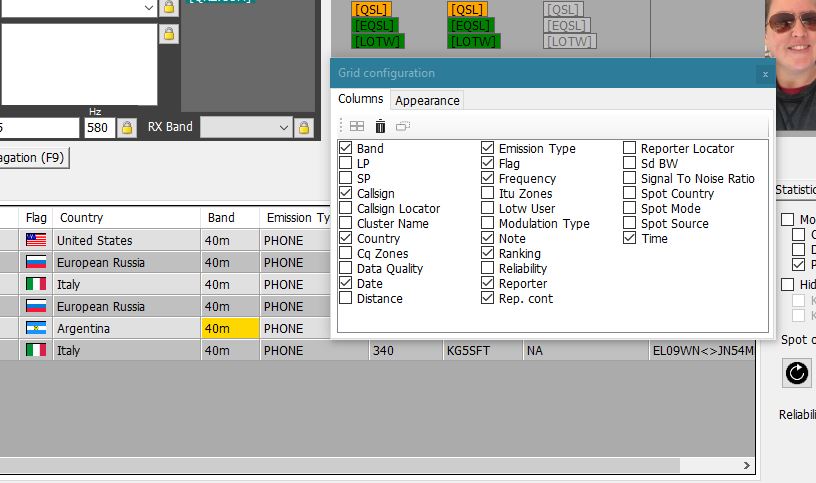Click the Emission Type column header
The height and width of the screenshot is (483, 816).
pyautogui.click(x=296, y=218)
